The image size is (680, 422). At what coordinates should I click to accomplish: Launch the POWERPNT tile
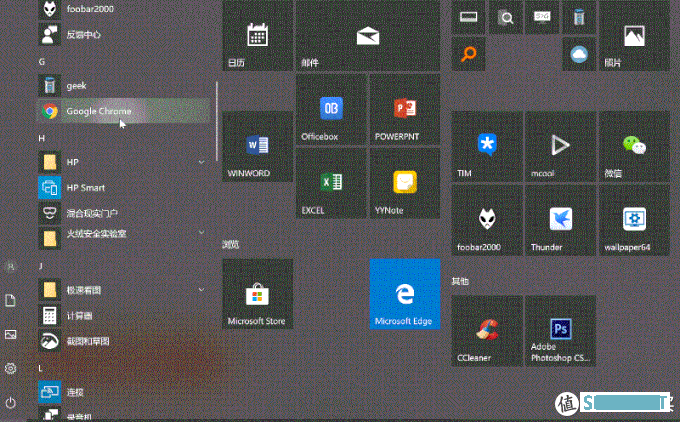click(x=405, y=109)
